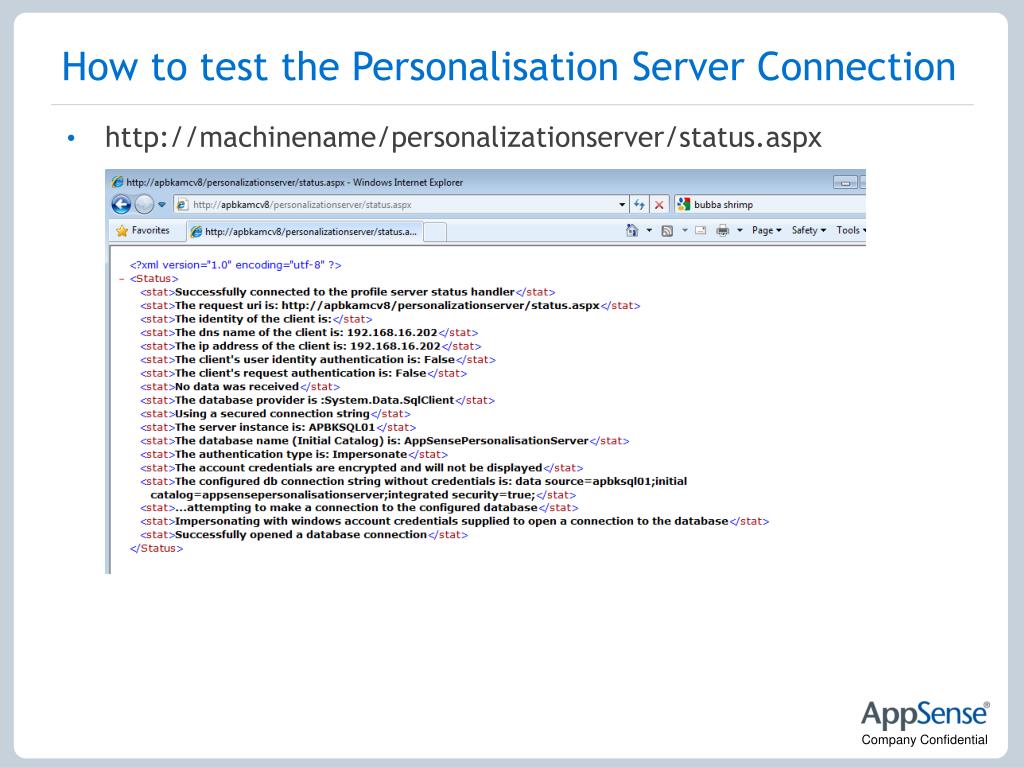Click 'account credentials are encrypted' line

tap(361, 468)
